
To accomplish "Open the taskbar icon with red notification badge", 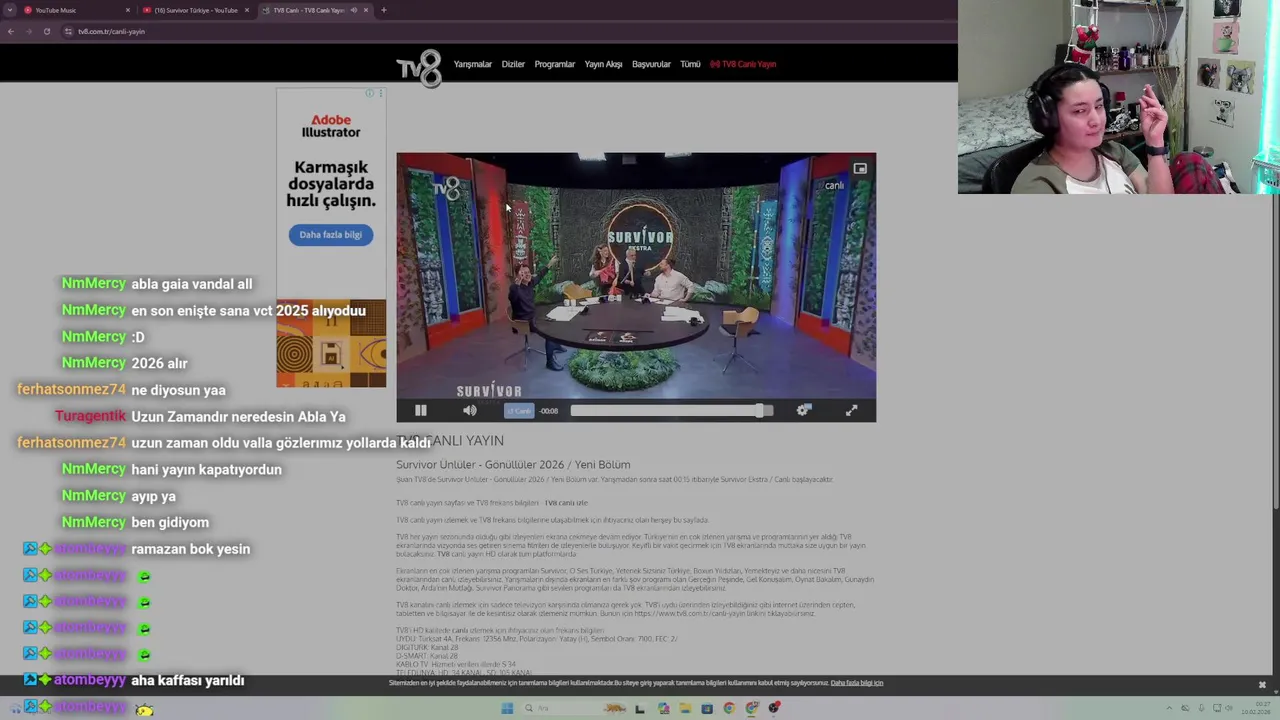I will click(x=775, y=708).
